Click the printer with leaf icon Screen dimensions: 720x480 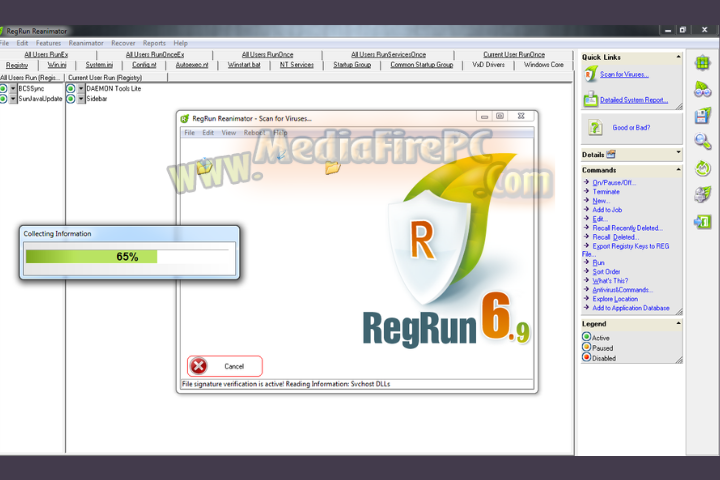703,194
